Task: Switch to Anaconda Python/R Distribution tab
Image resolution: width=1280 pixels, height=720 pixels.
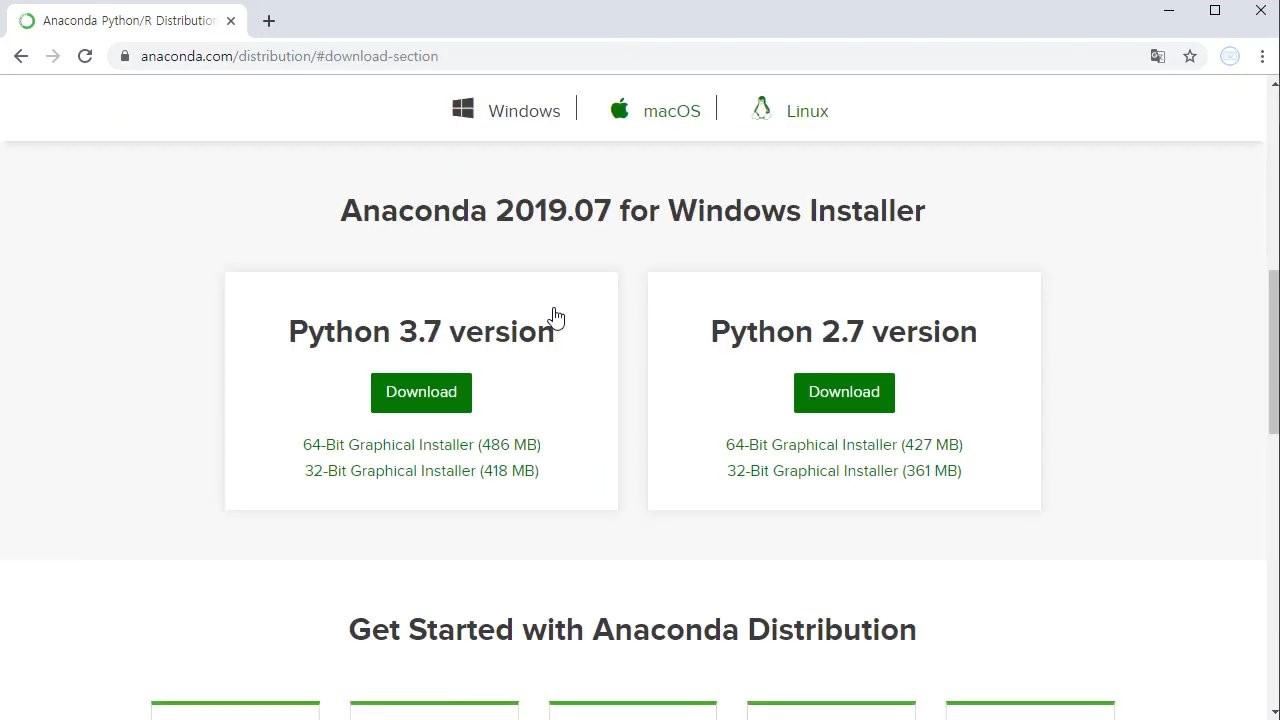Action: (125, 21)
